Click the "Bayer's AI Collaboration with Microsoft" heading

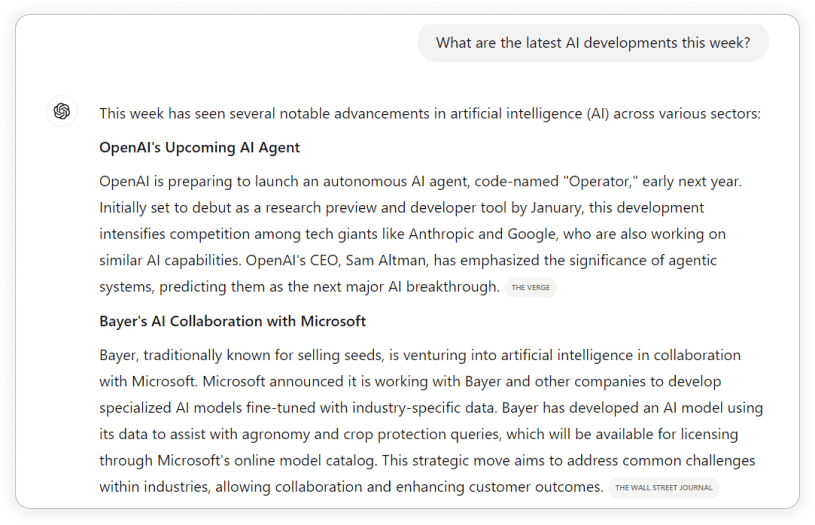tap(232, 321)
